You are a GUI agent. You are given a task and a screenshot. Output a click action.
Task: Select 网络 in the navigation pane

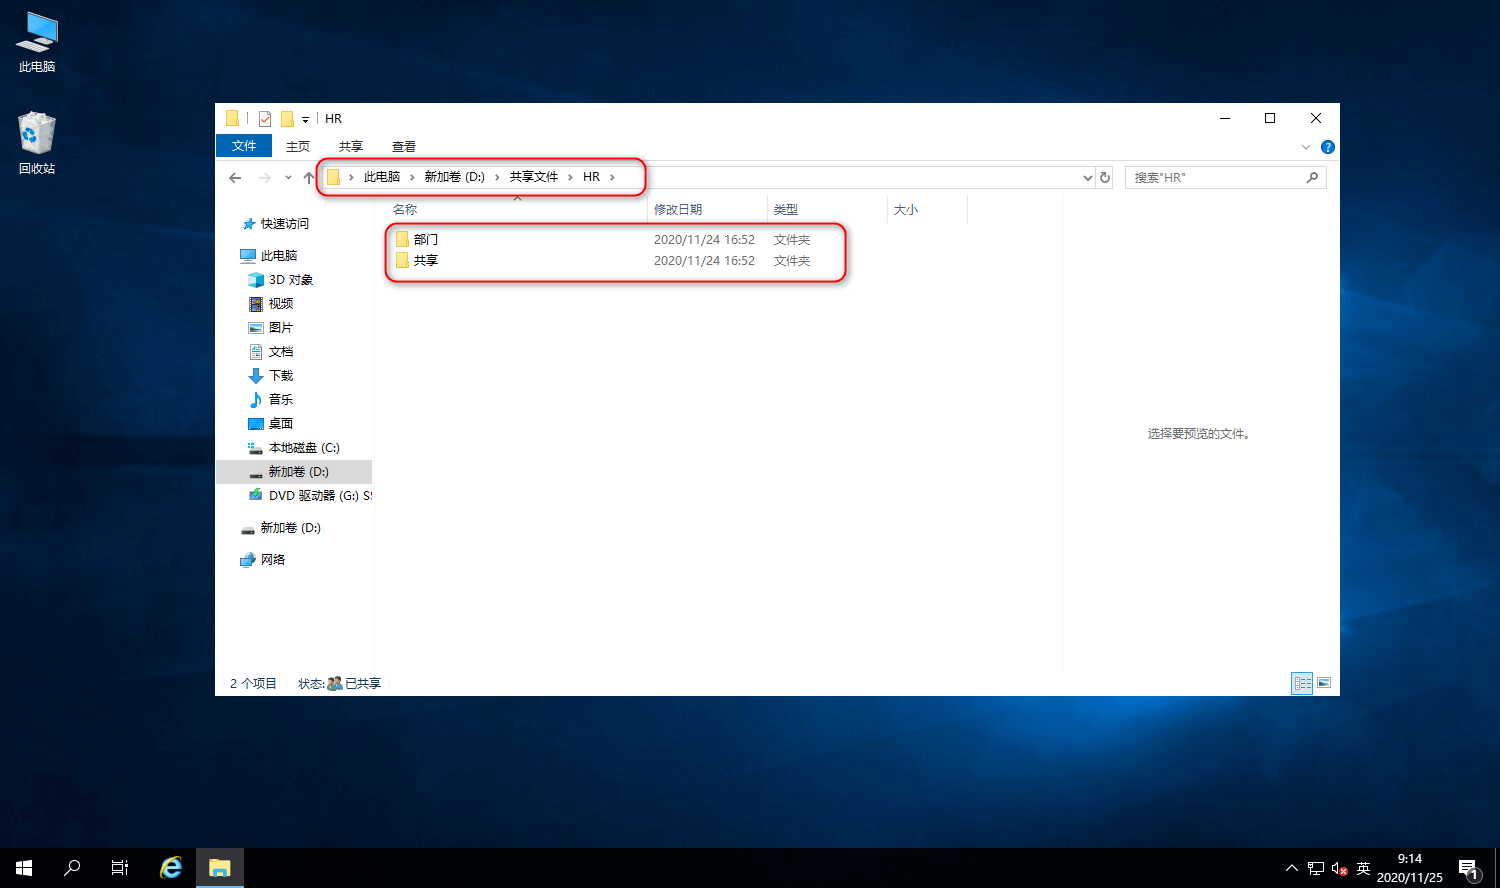click(273, 560)
